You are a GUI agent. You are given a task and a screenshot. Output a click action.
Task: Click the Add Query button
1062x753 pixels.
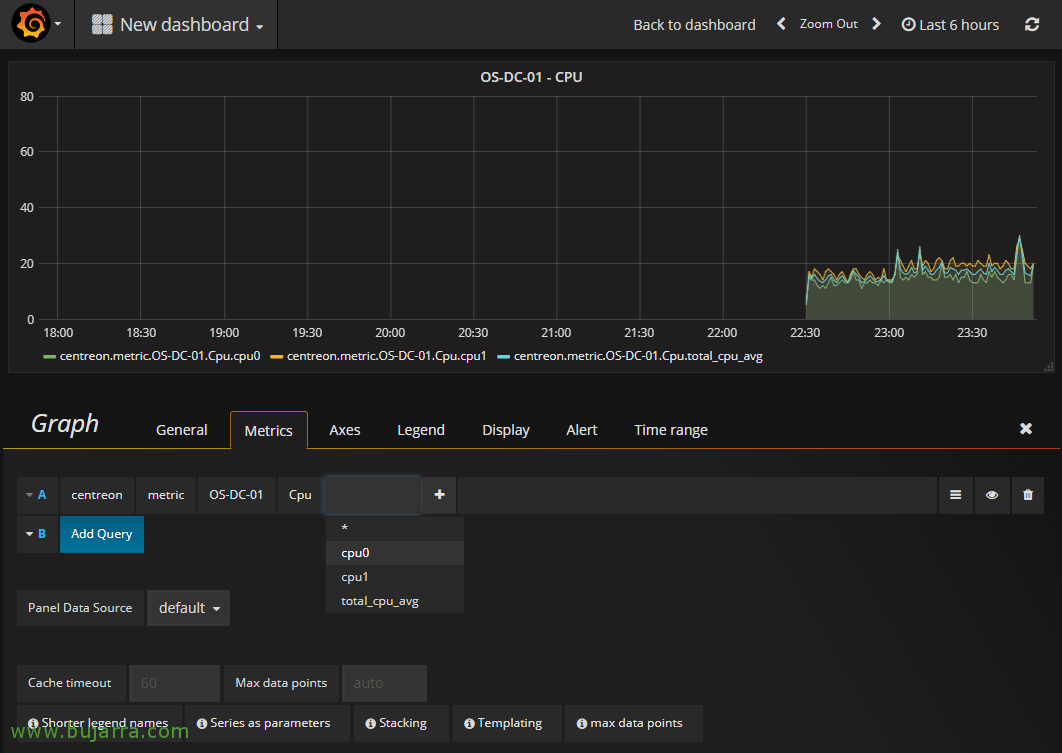point(102,534)
